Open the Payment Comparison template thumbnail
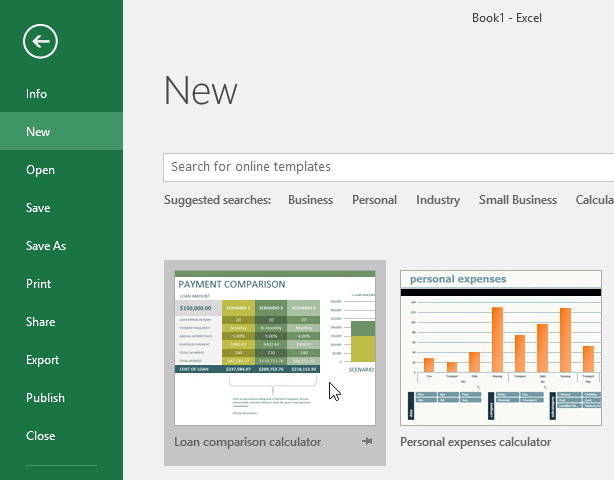This screenshot has height=480, width=614. pos(275,347)
